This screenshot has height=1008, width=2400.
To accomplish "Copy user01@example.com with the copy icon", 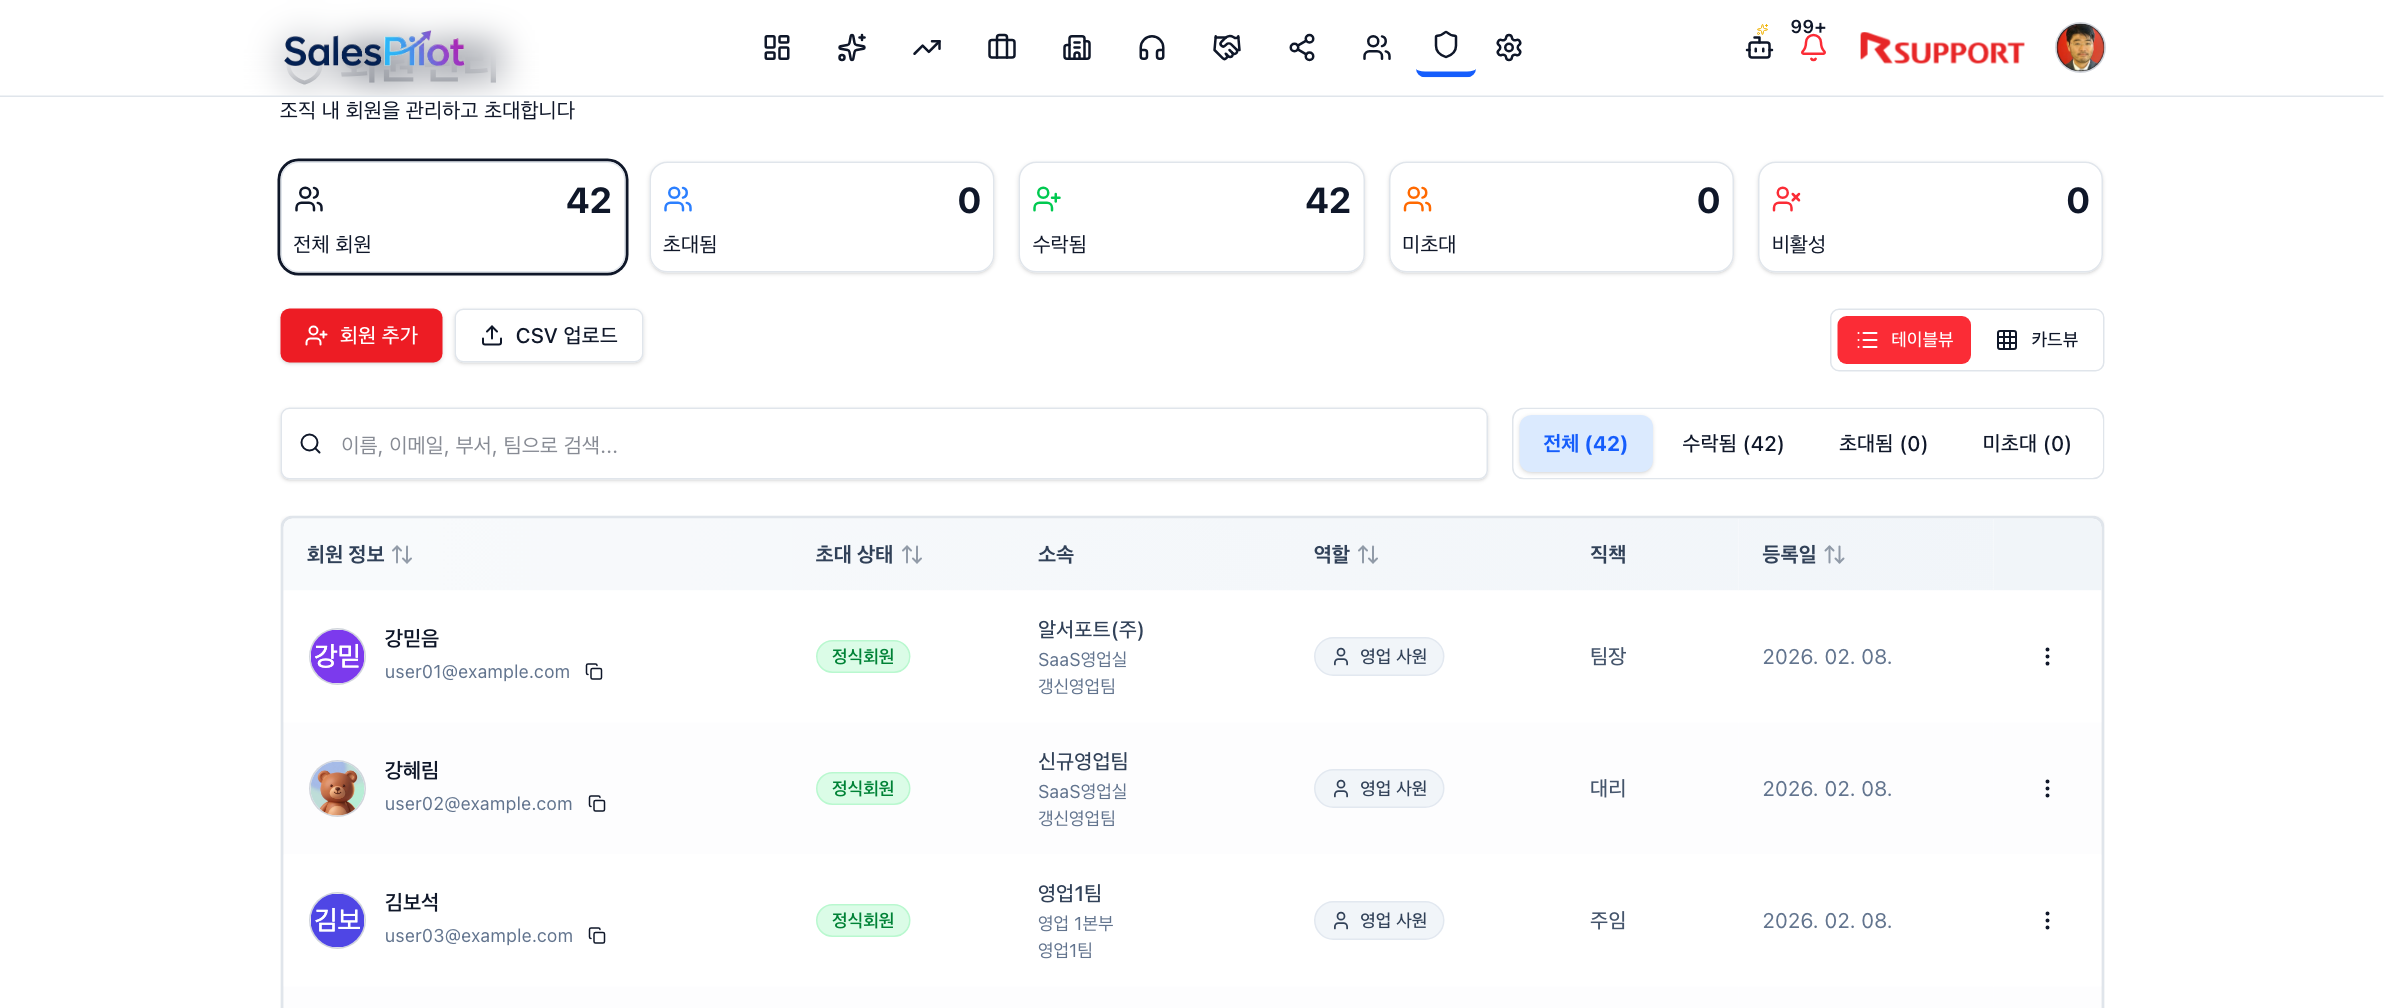I will 595,671.
